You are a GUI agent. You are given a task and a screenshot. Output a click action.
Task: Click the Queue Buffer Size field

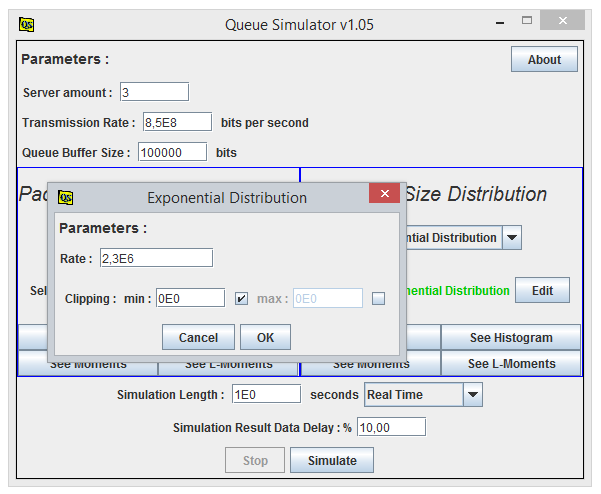pyautogui.click(x=172, y=152)
